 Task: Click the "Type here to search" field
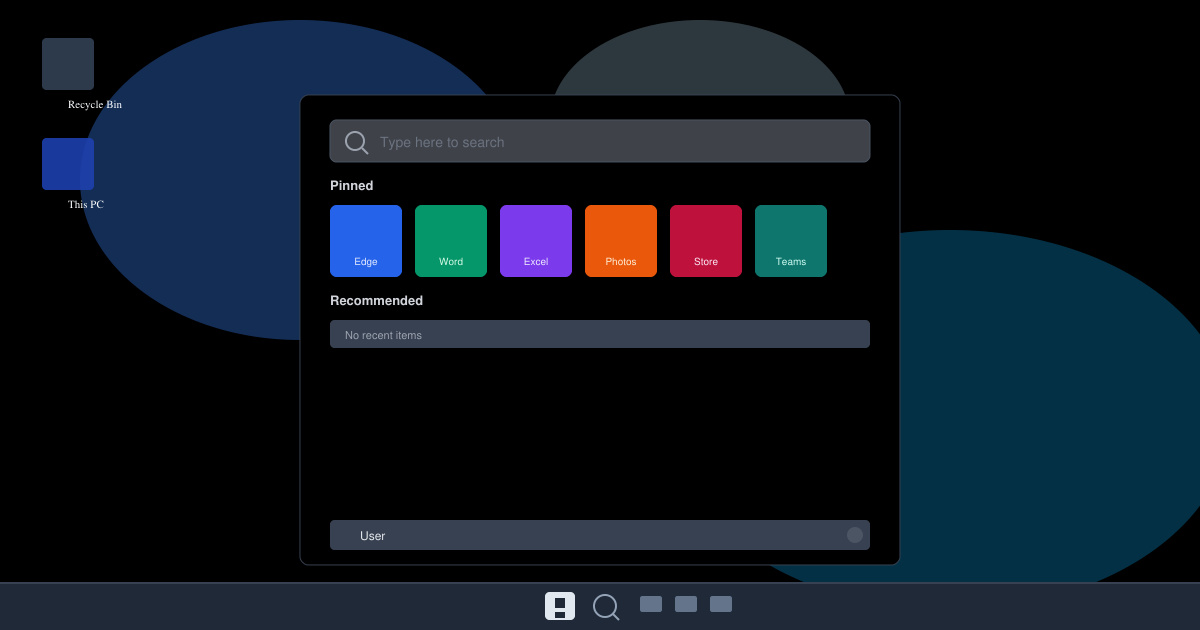click(600, 141)
